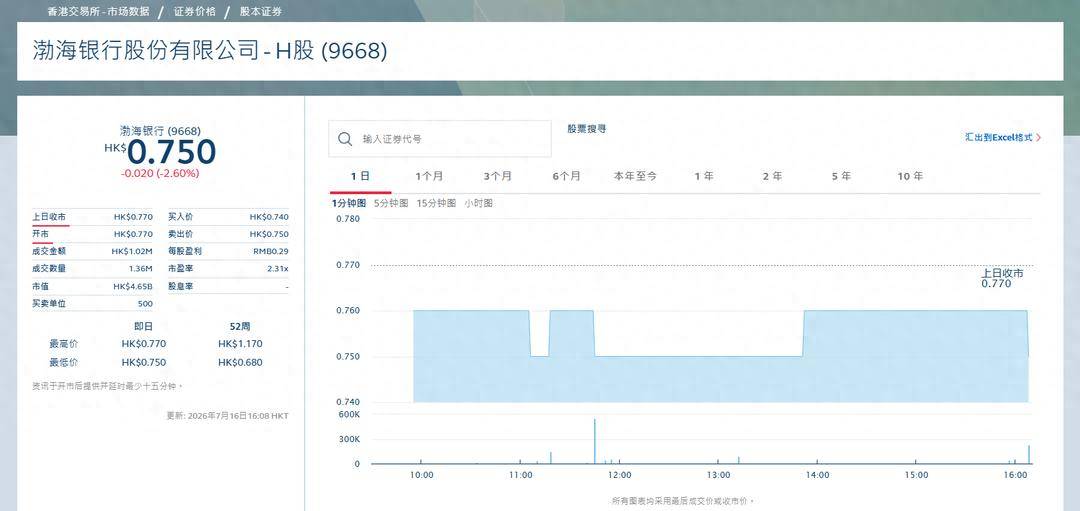Click the tall volume bar before 12:00

(x=594, y=441)
